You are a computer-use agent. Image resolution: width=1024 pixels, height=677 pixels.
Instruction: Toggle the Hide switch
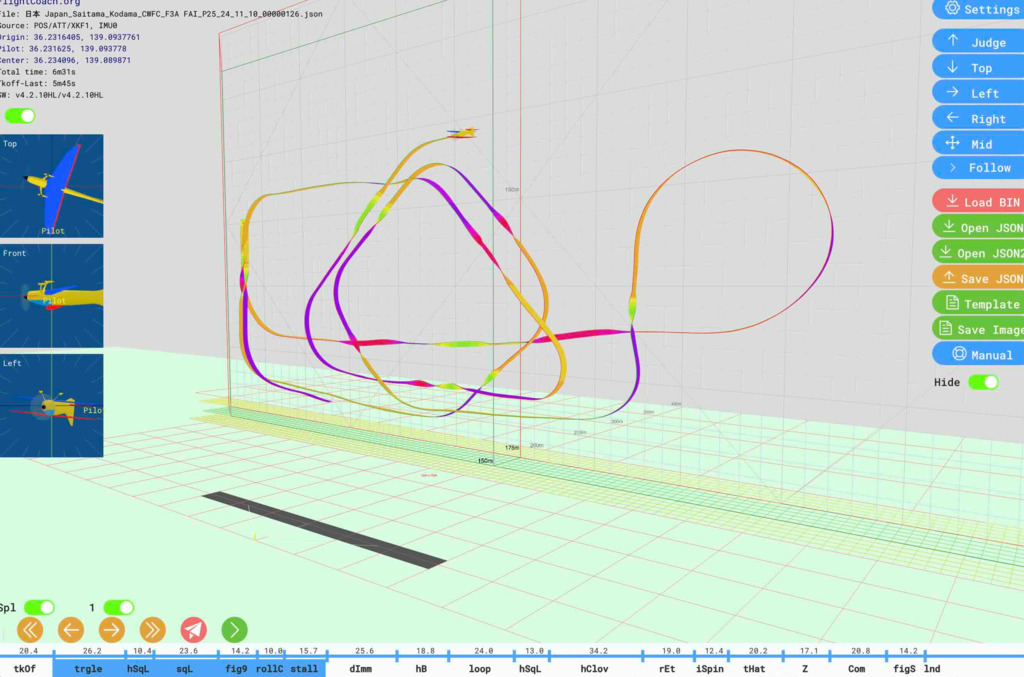tap(984, 382)
